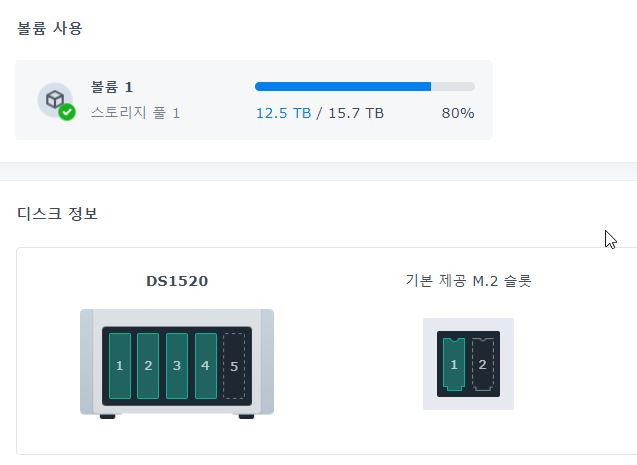Click the green healthy status checkmark badge
This screenshot has height=465, width=637.
67,112
